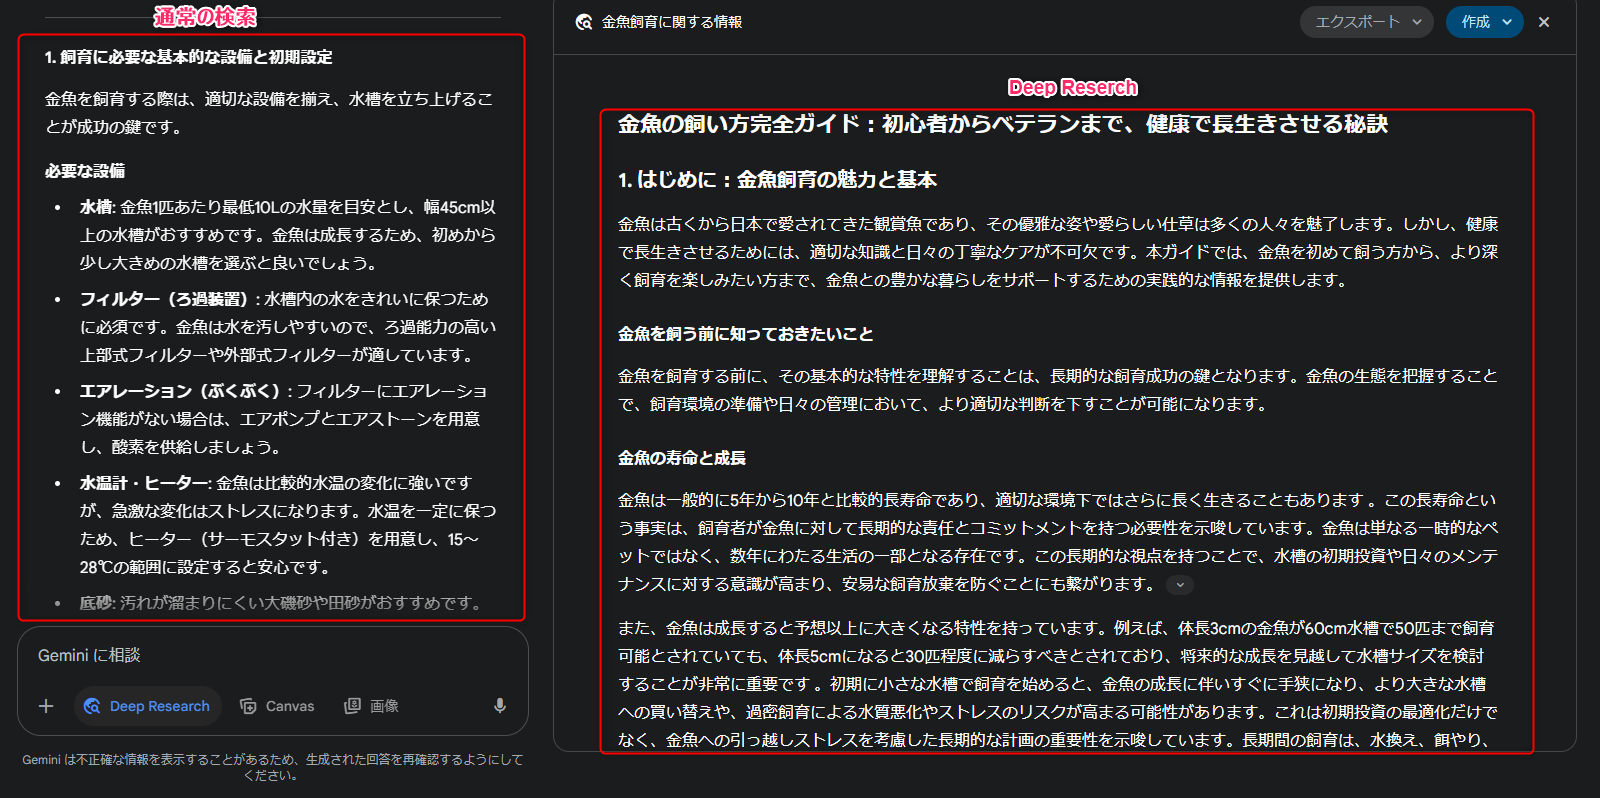Click the Canvas icon in the prompt bar
This screenshot has height=798, width=1600.
coord(248,706)
